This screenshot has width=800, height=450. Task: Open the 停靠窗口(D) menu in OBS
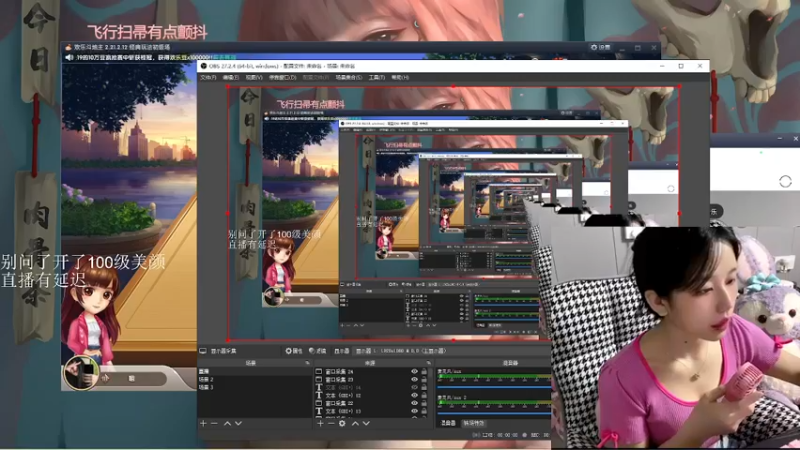click(282, 78)
